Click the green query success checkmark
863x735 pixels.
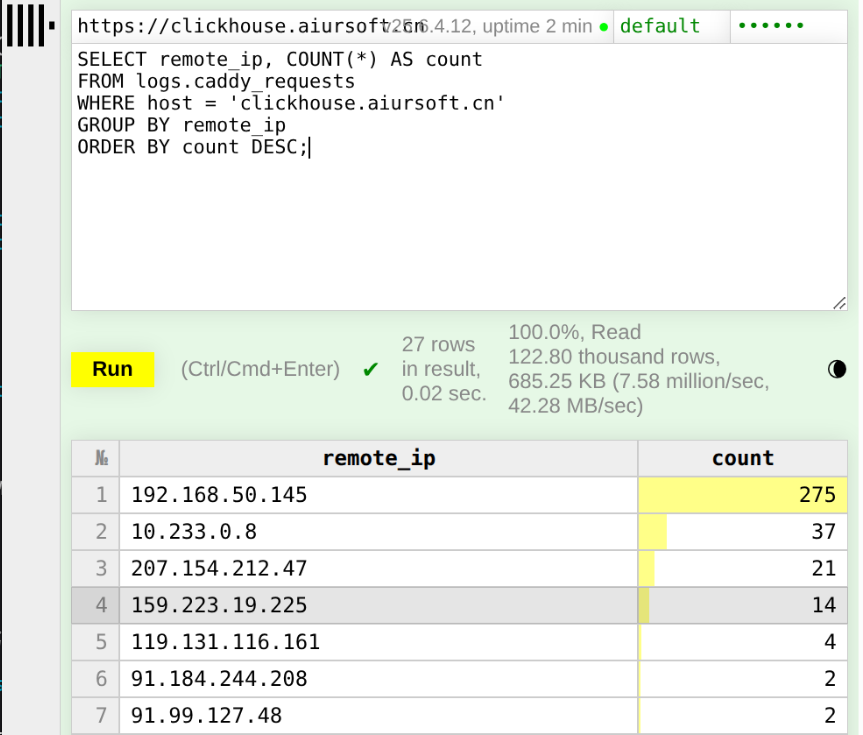click(x=371, y=370)
